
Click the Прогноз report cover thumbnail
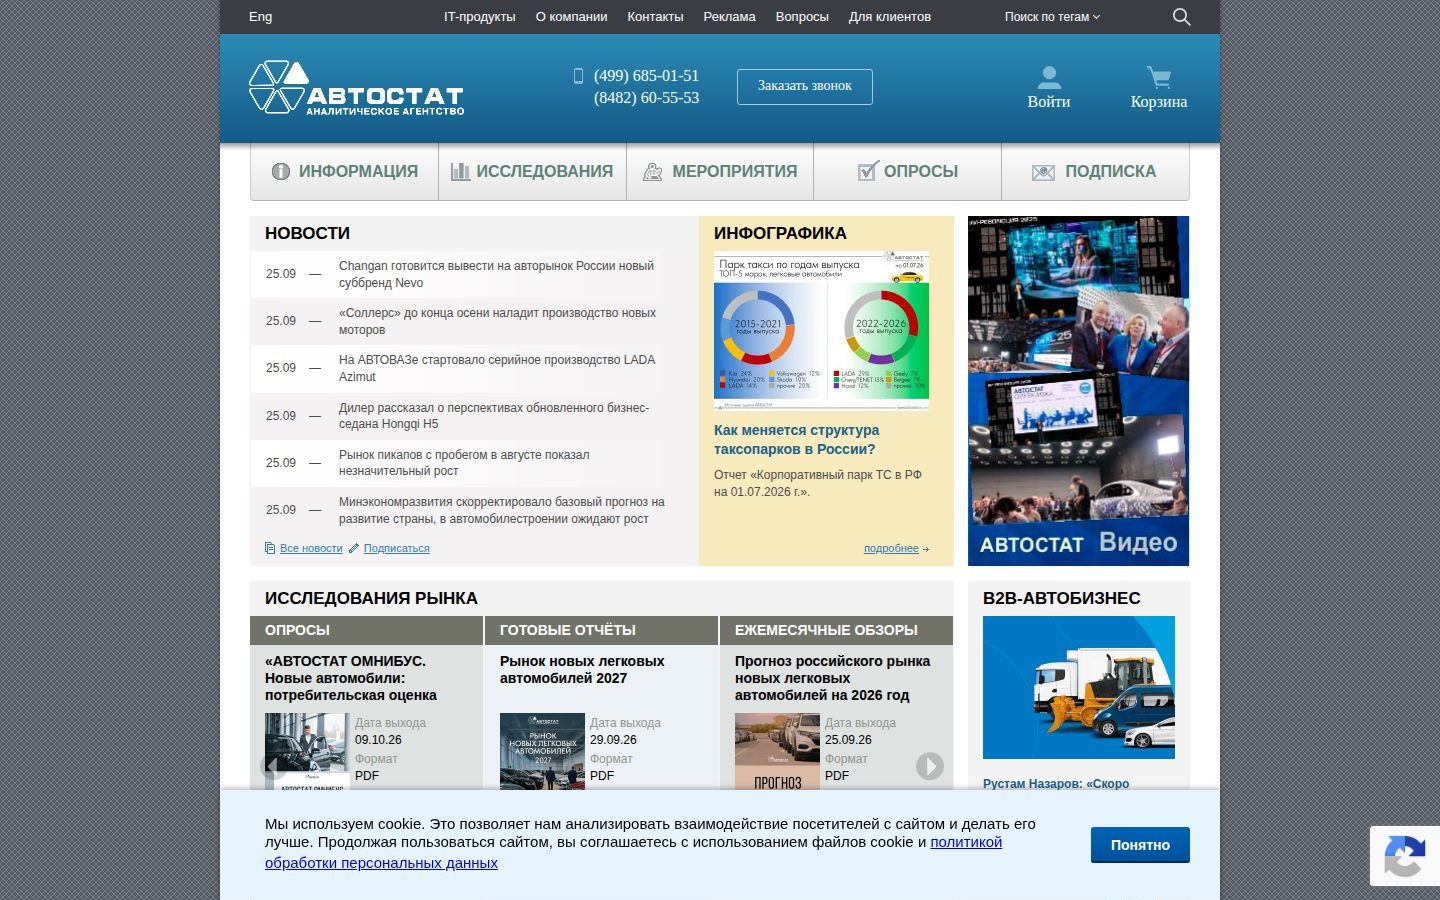pos(777,751)
